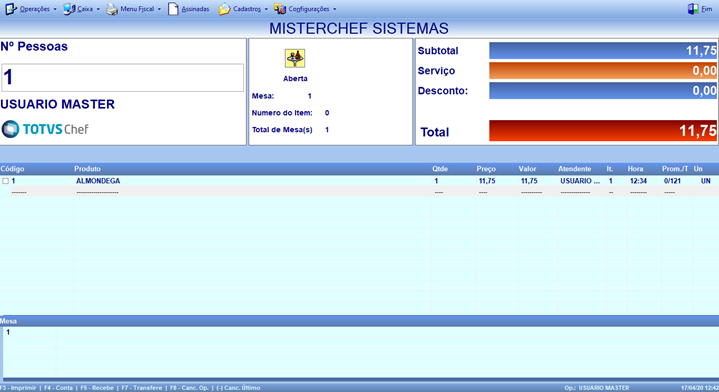Open the Menu Fiscal menu

137,9
